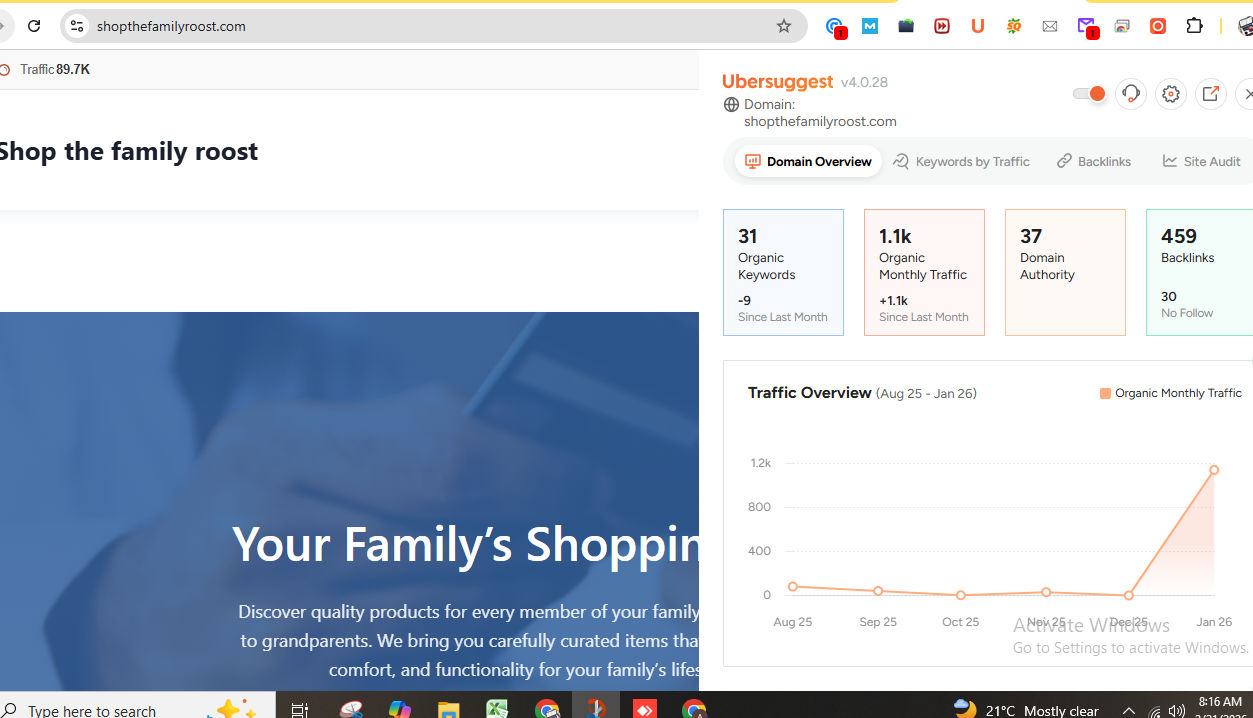Switch to the Site Audit tab
The width and height of the screenshot is (1253, 718).
[1201, 161]
